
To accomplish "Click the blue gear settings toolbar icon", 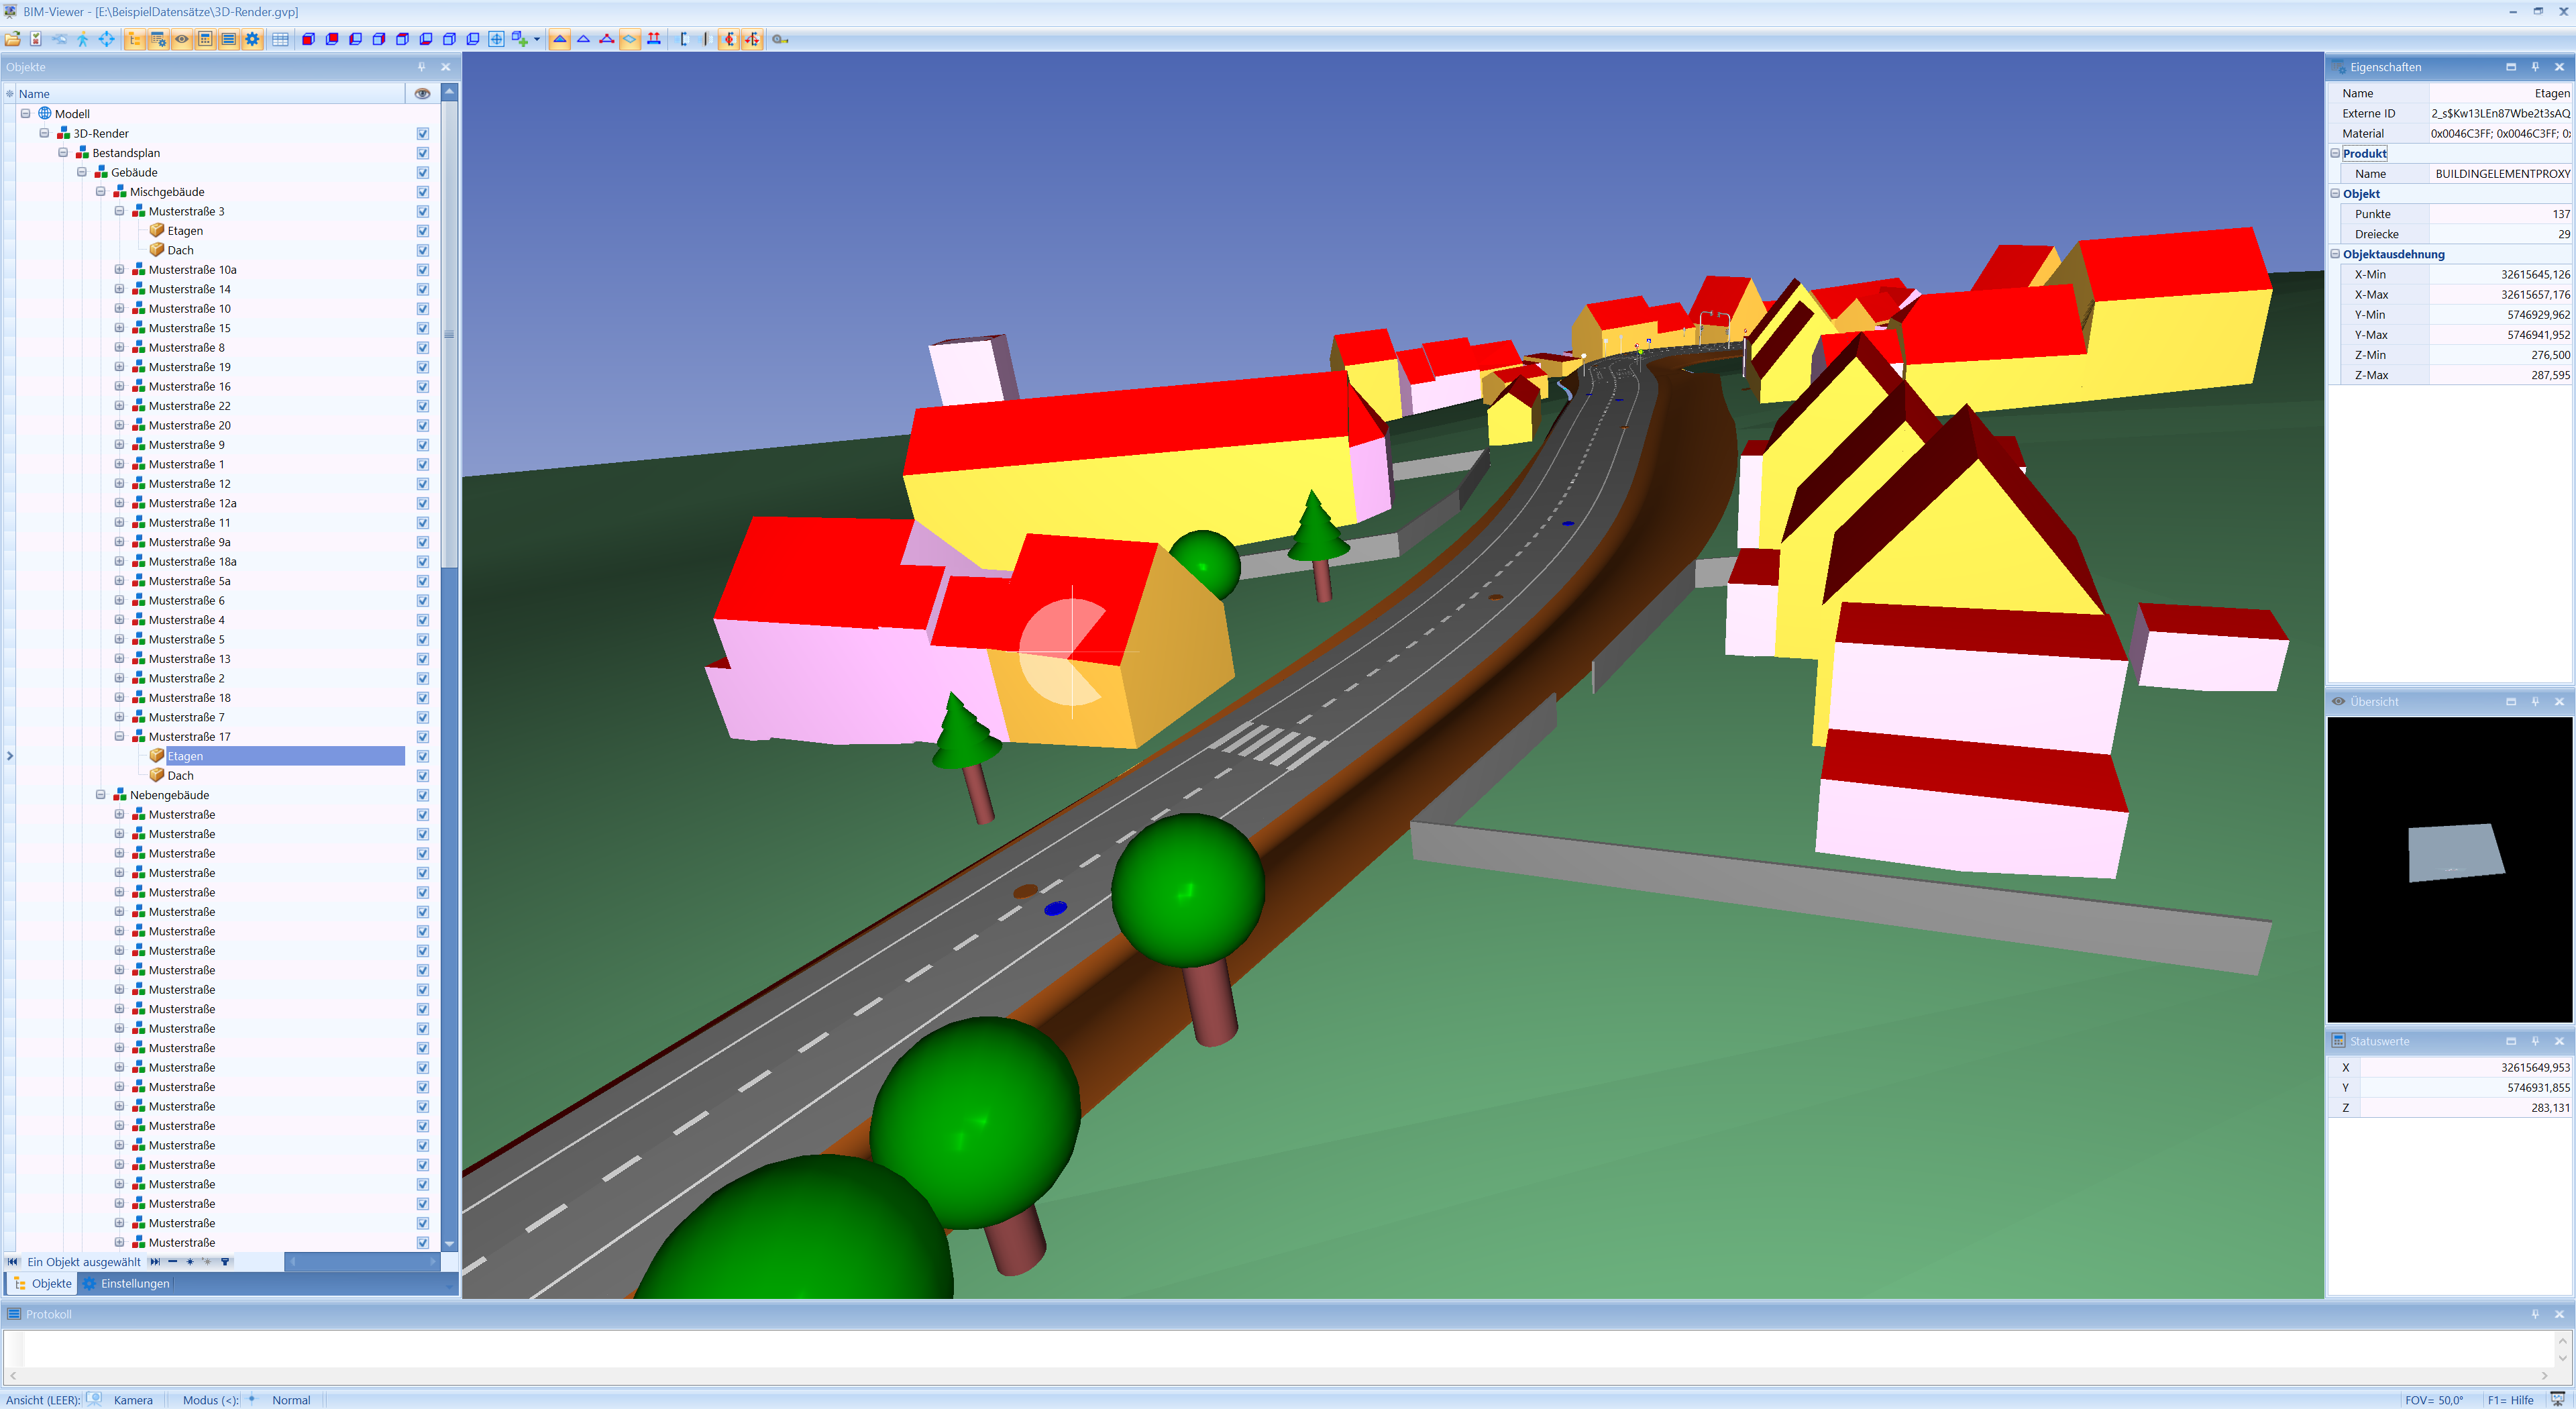I will coord(252,39).
